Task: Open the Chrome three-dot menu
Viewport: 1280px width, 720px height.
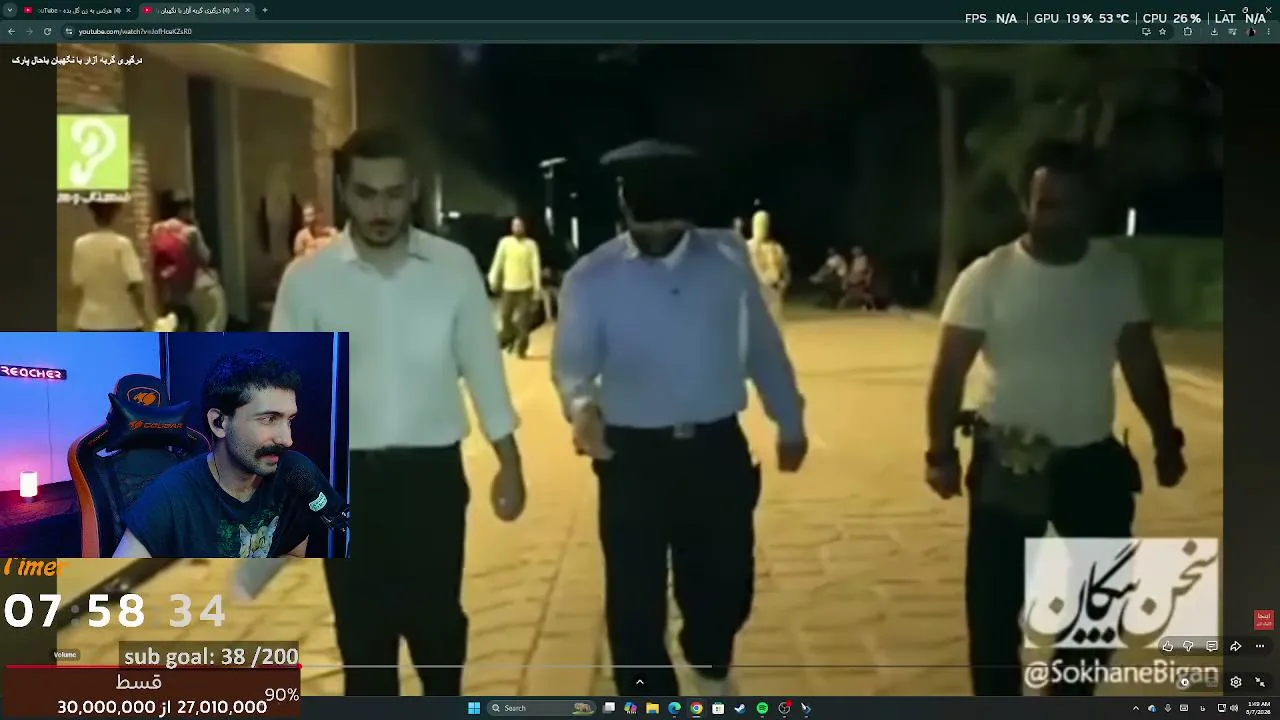Action: point(1269,31)
